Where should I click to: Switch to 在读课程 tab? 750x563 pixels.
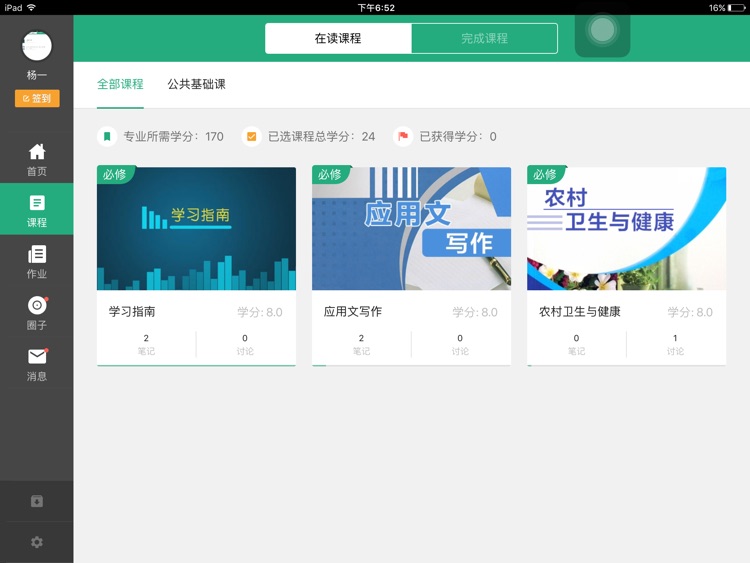(338, 38)
